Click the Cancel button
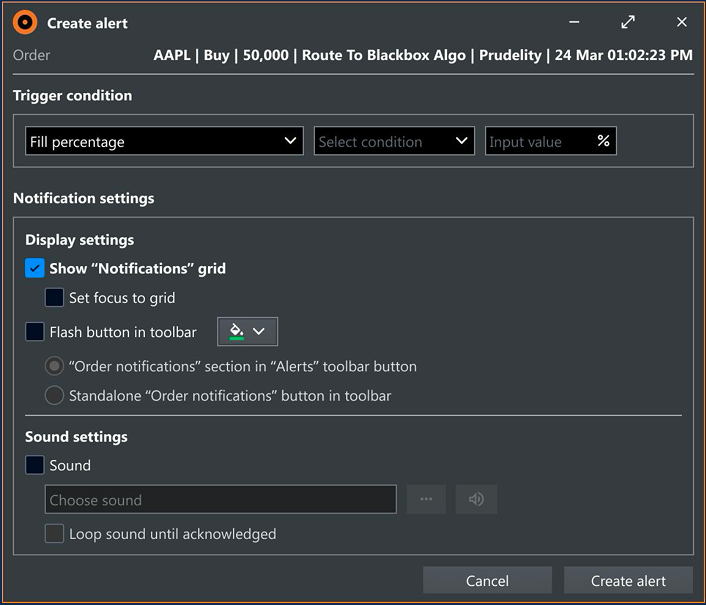This screenshot has height=605, width=706. (487, 581)
